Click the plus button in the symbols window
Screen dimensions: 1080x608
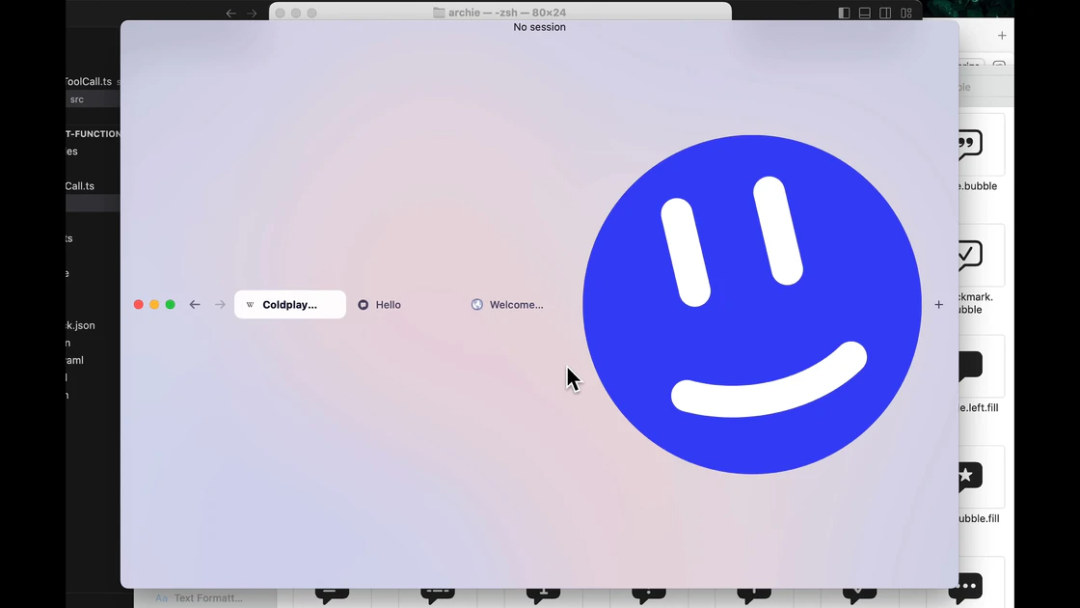[1001, 36]
